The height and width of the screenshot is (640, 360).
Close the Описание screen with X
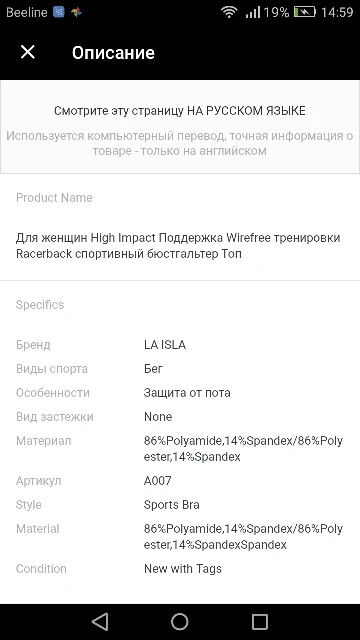[28, 52]
